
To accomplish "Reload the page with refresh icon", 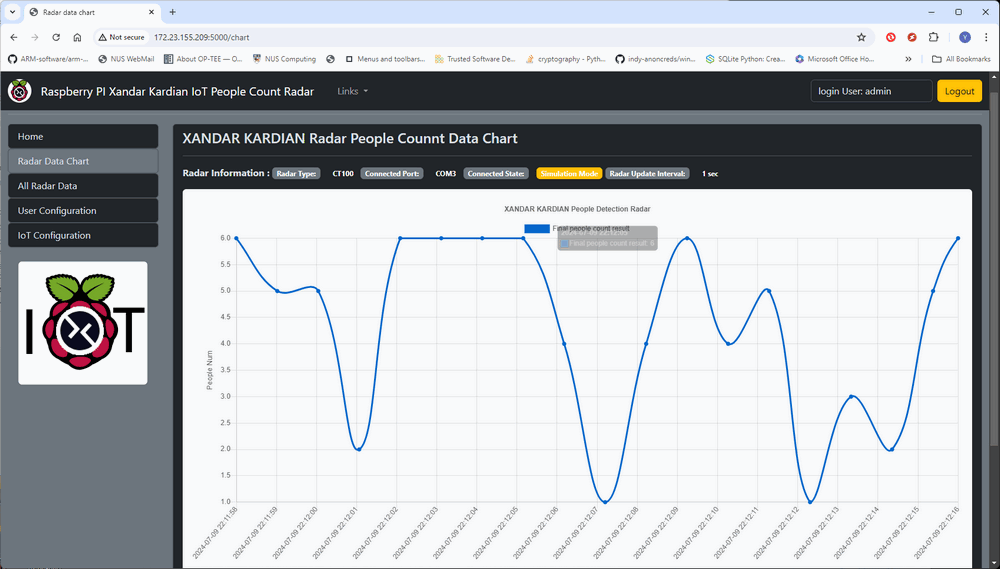I will coord(56,38).
